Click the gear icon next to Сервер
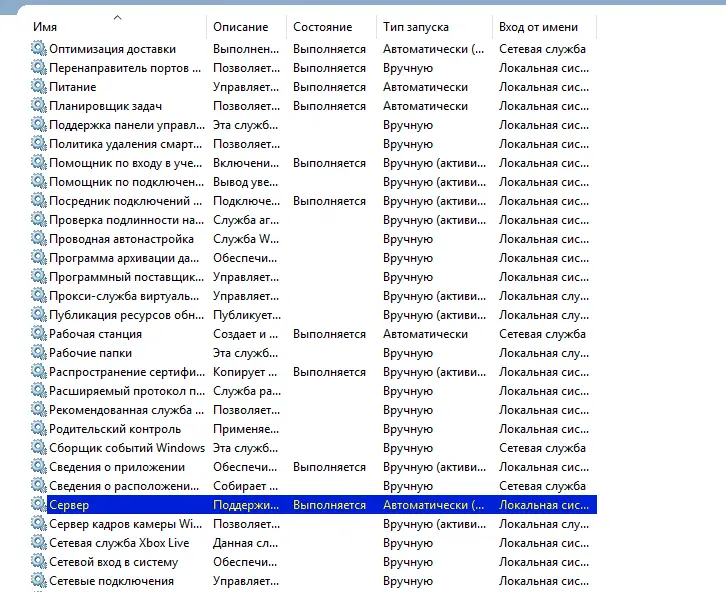The height and width of the screenshot is (592, 726). pyautogui.click(x=39, y=504)
